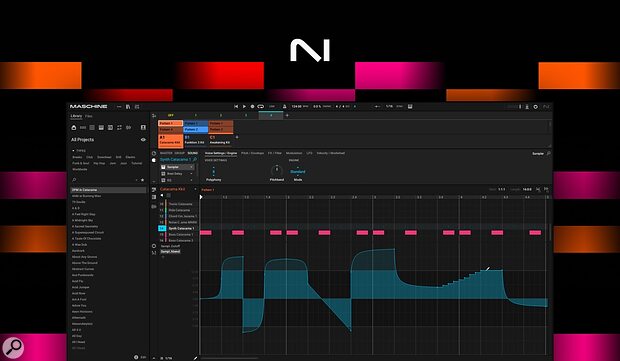The width and height of the screenshot is (620, 361).
Task: Add a new scene with plus button
Action: (287, 115)
